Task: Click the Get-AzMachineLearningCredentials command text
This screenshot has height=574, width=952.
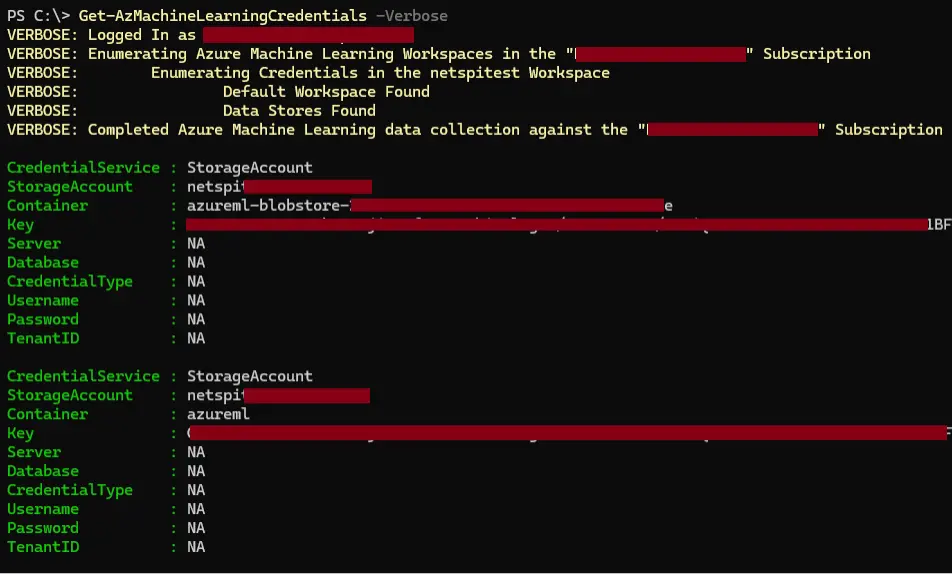Action: click(x=222, y=16)
